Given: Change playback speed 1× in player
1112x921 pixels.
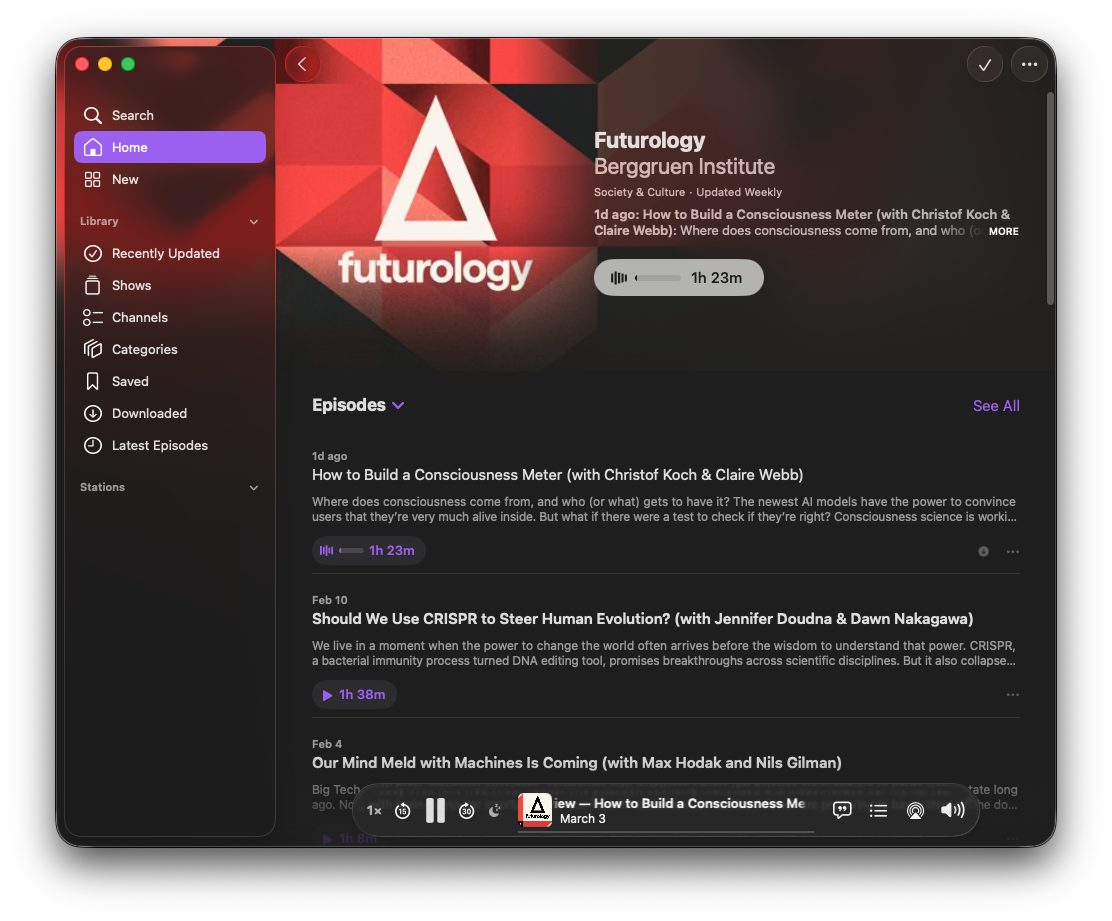Looking at the screenshot, I should [x=374, y=810].
